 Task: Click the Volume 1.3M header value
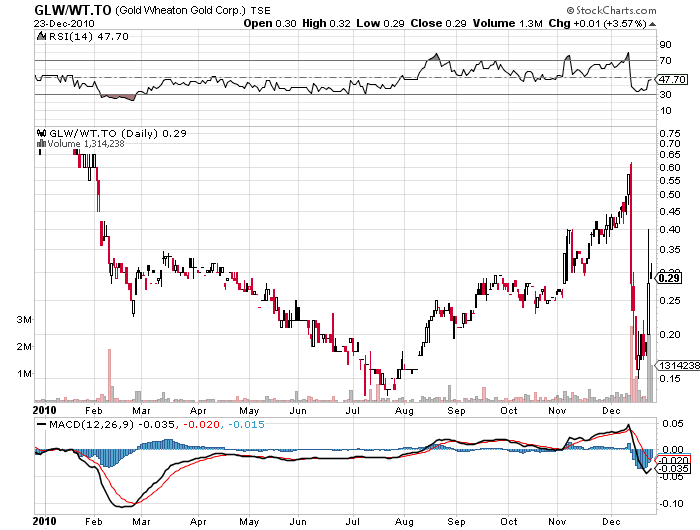click(x=508, y=23)
